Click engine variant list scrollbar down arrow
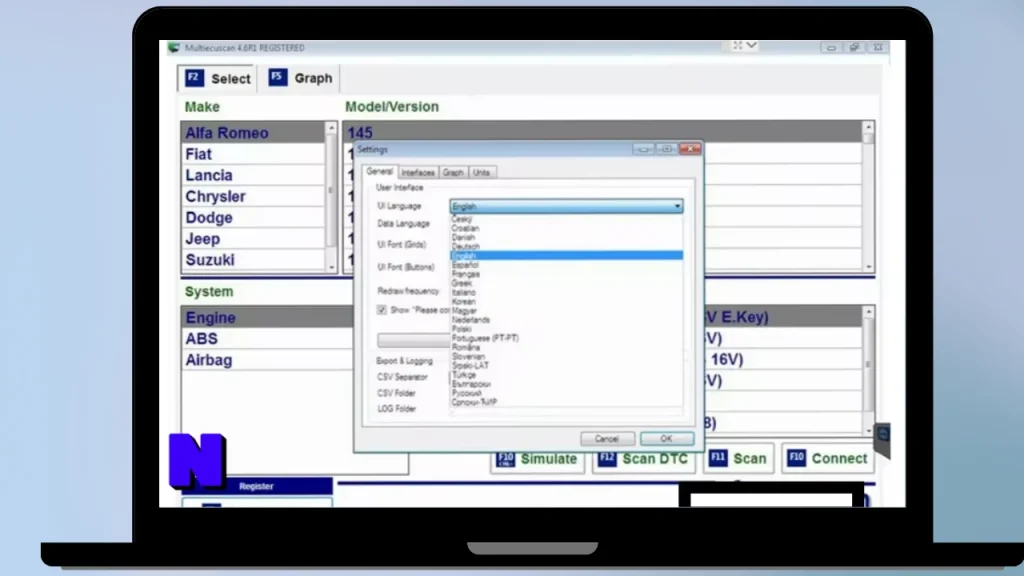This screenshot has width=1024, height=576. click(x=868, y=430)
